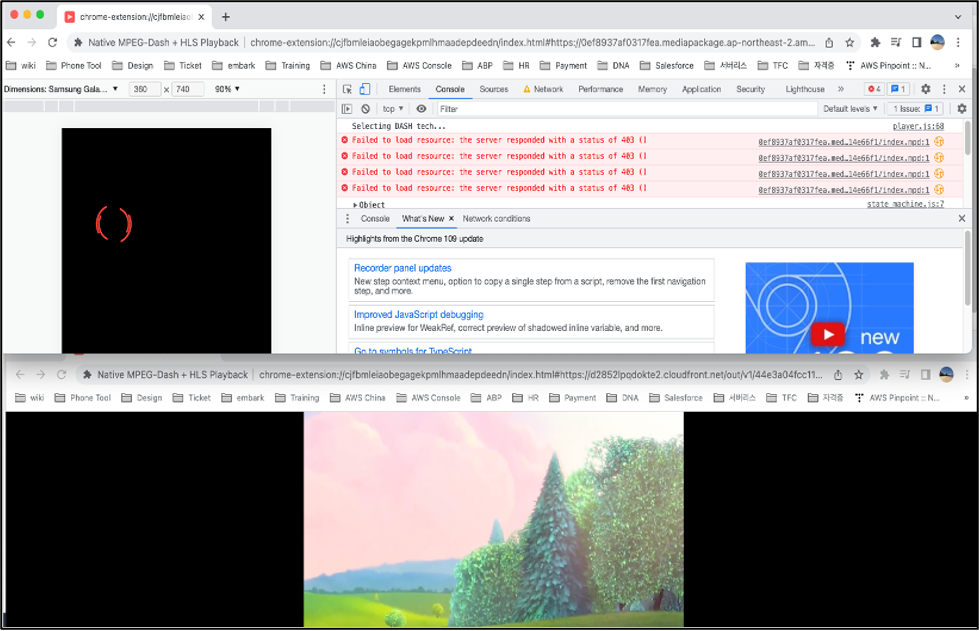Switch to the Security tab
The width and height of the screenshot is (979, 631).
(x=750, y=89)
